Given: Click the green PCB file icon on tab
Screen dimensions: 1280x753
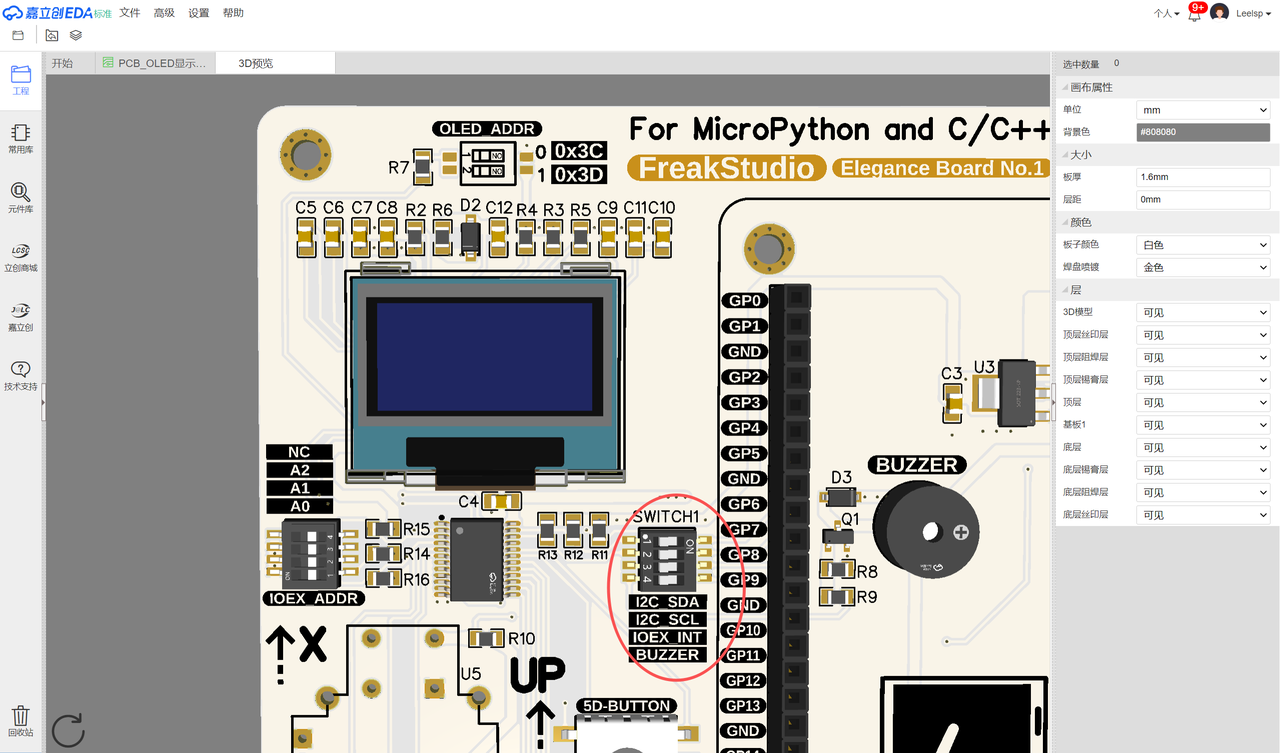Looking at the screenshot, I should click(108, 63).
